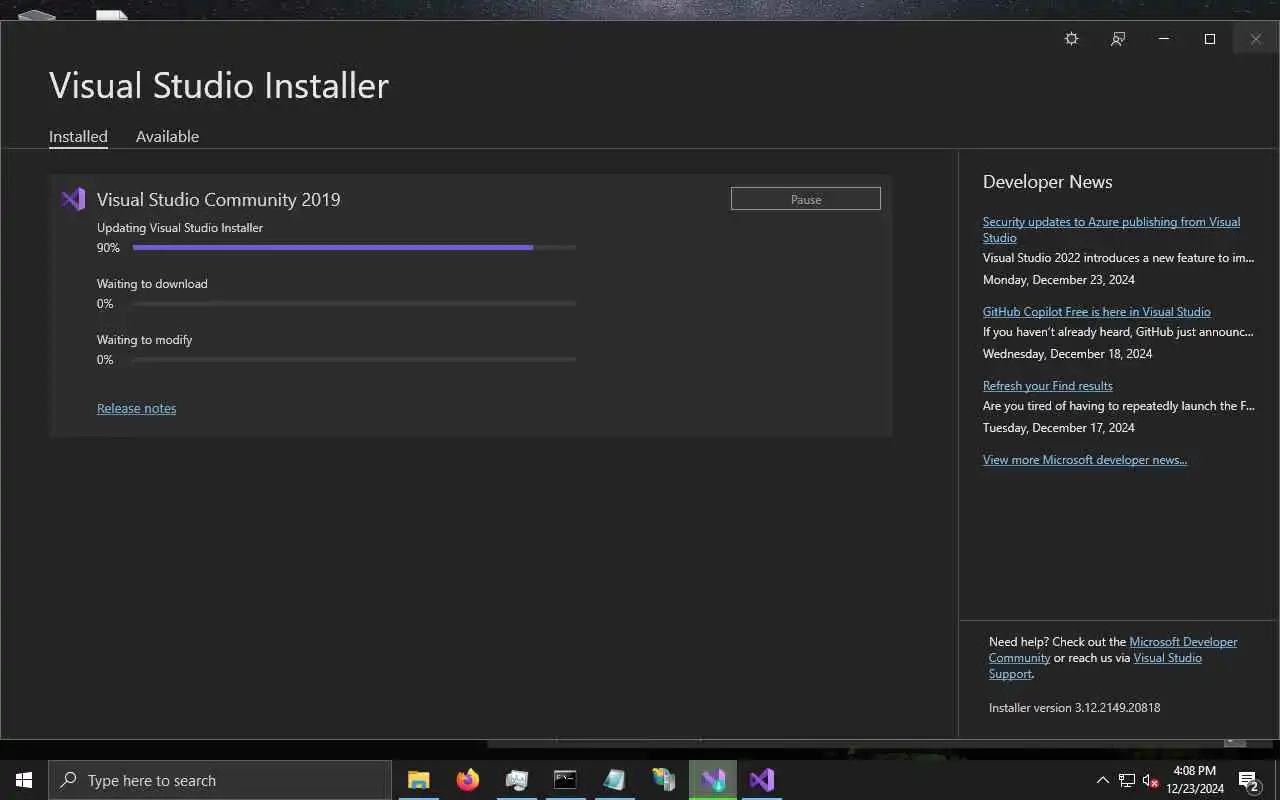Open File Explorer from the taskbar
Screen dimensions: 1280x800
click(x=418, y=780)
